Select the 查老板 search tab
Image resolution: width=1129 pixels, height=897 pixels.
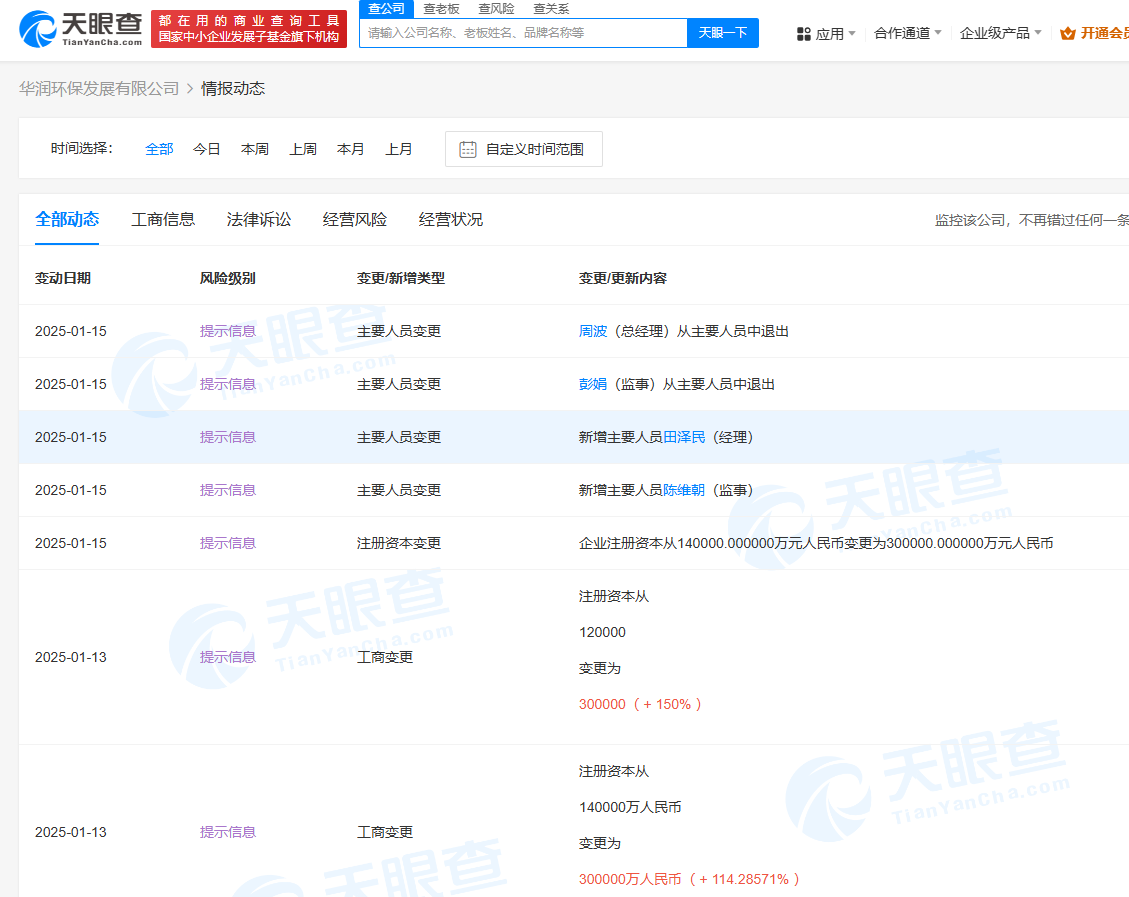click(x=441, y=9)
